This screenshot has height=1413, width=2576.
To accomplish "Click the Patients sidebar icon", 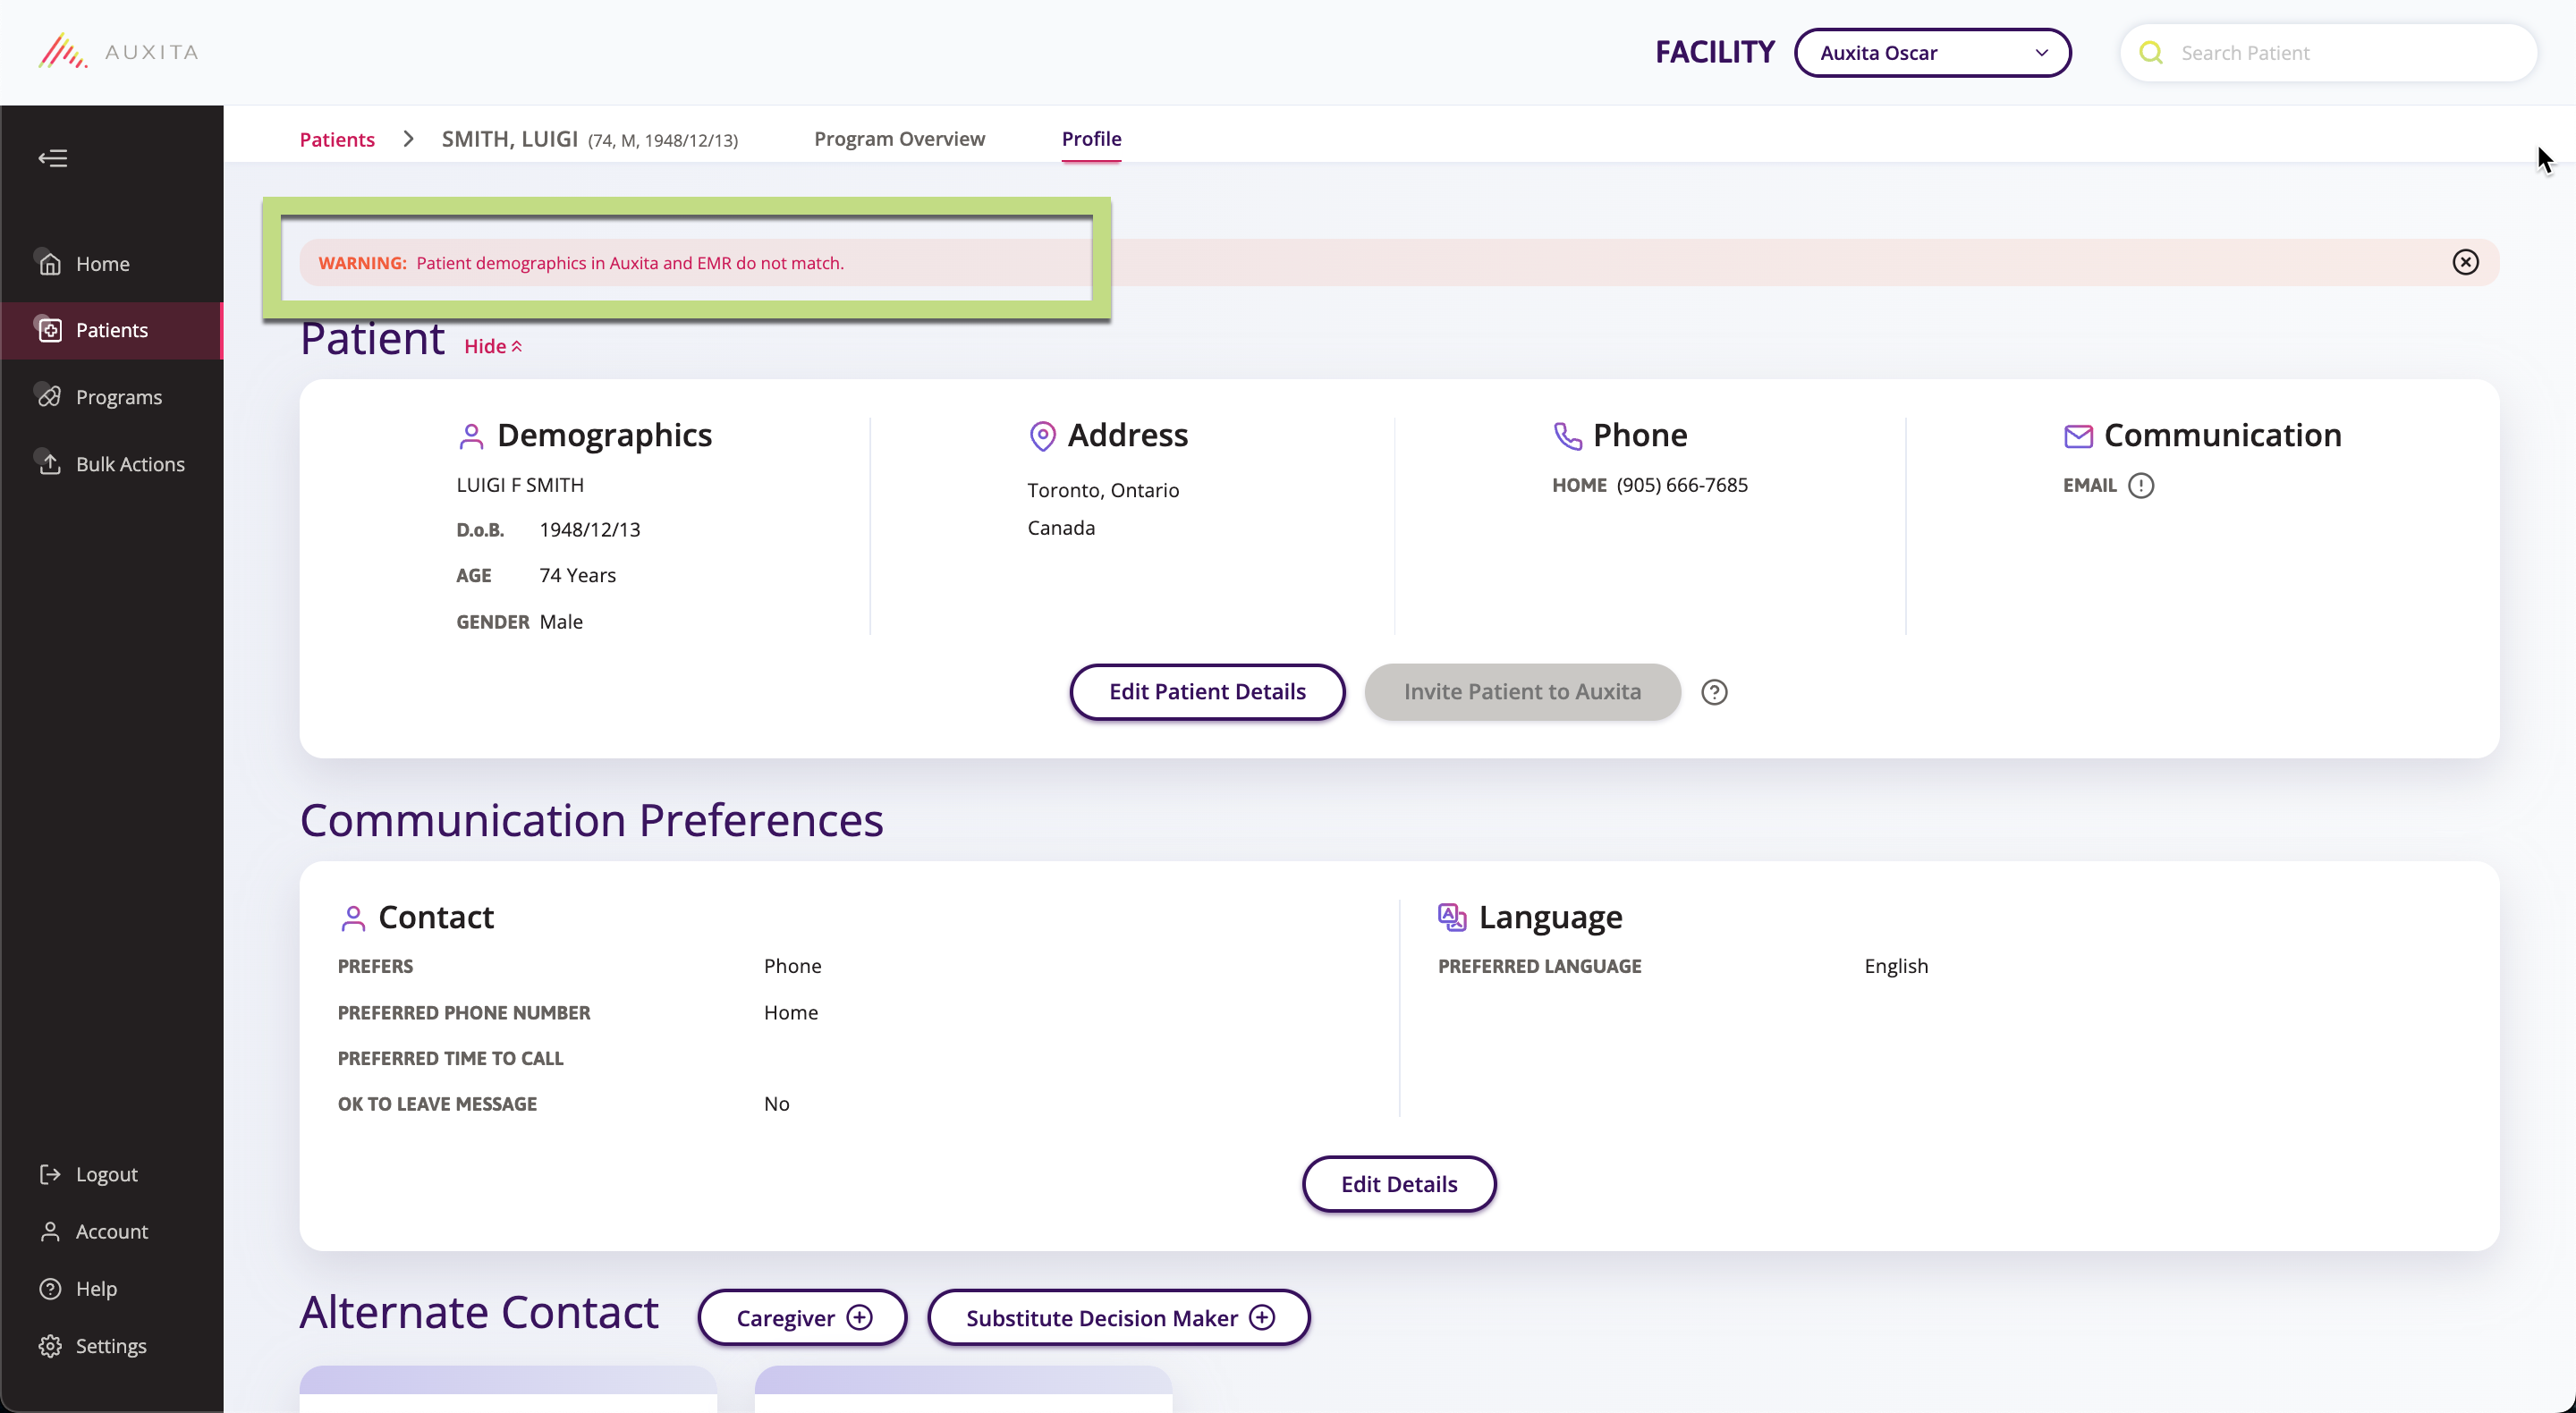I will tap(50, 330).
